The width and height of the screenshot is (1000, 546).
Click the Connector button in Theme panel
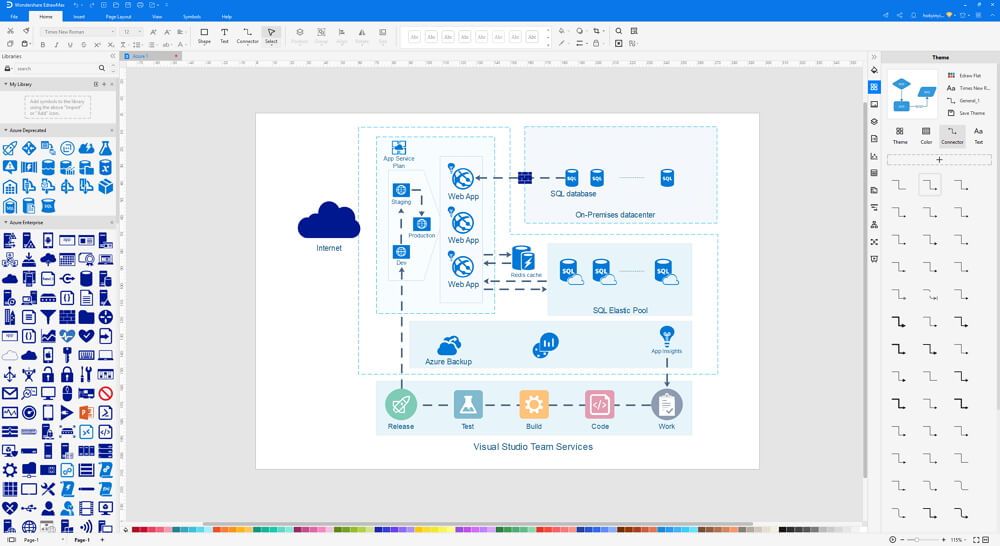point(952,135)
